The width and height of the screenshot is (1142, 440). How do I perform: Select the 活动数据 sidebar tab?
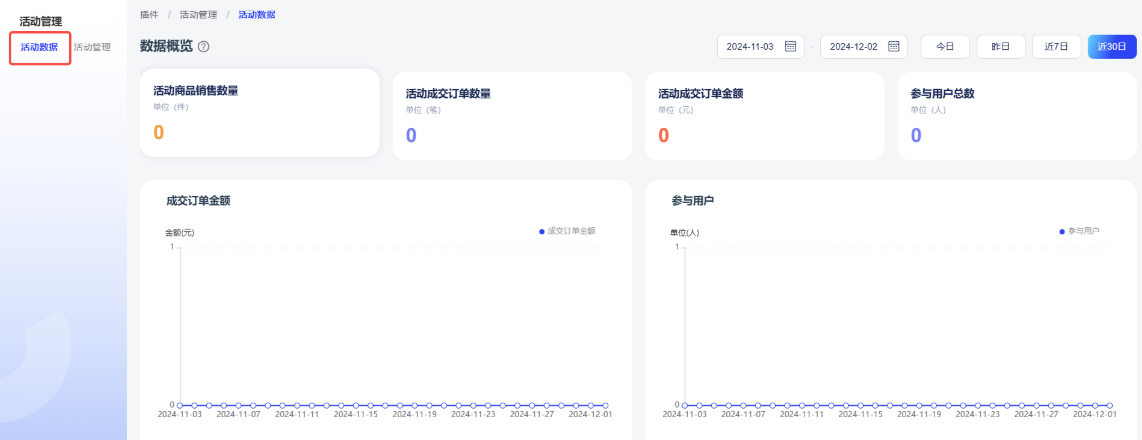click(x=40, y=47)
